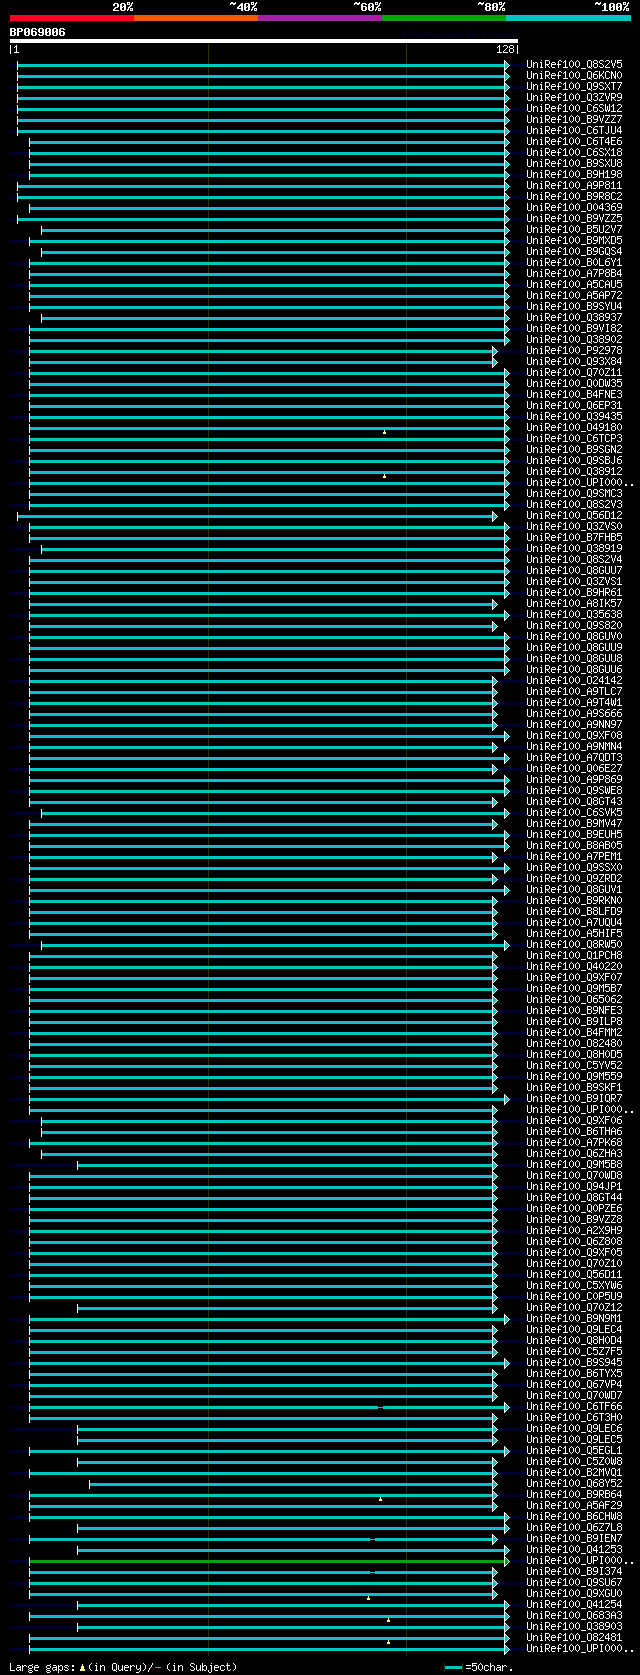This screenshot has height=1675, width=640.
Task: Select label UniRef100_A9NN97
Action: tap(574, 724)
